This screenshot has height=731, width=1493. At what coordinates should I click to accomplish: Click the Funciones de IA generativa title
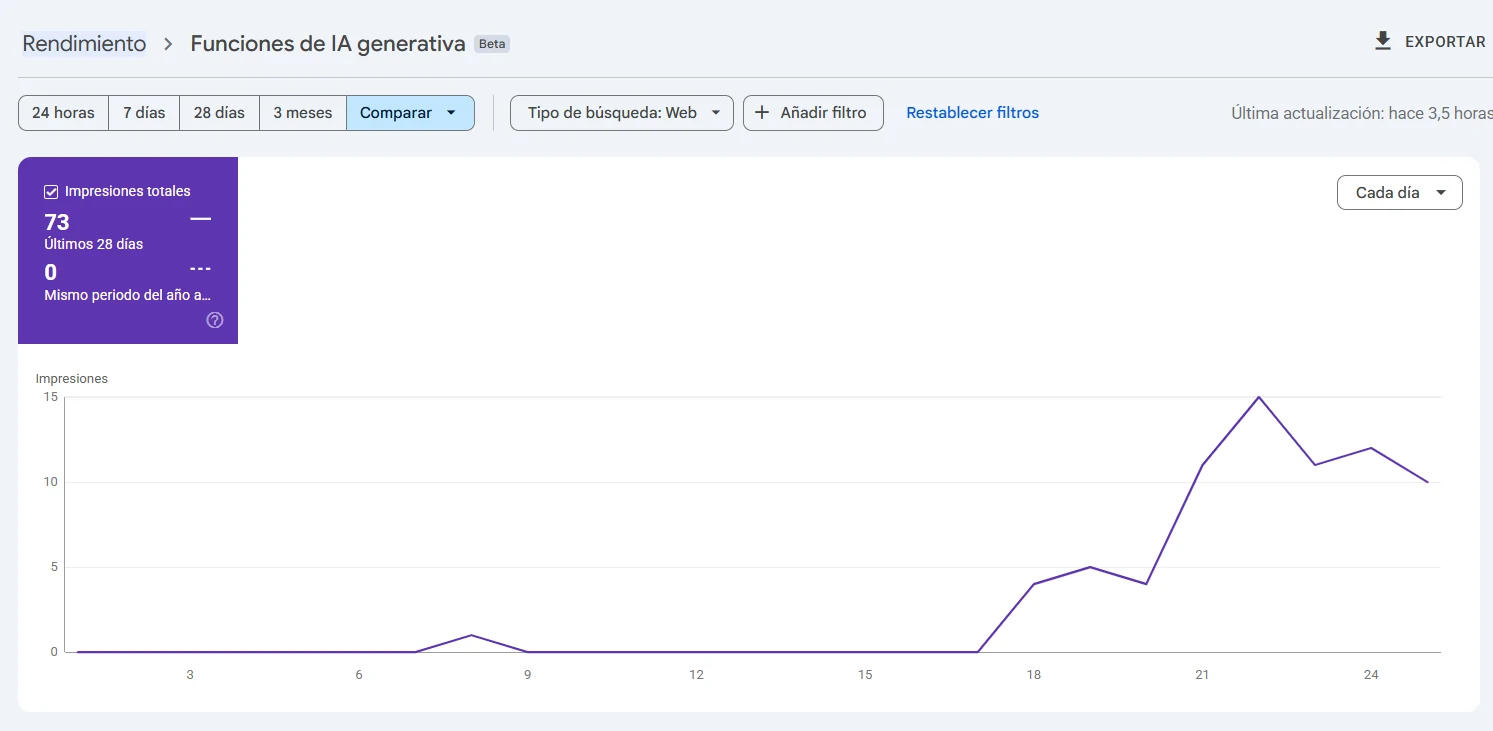point(328,44)
